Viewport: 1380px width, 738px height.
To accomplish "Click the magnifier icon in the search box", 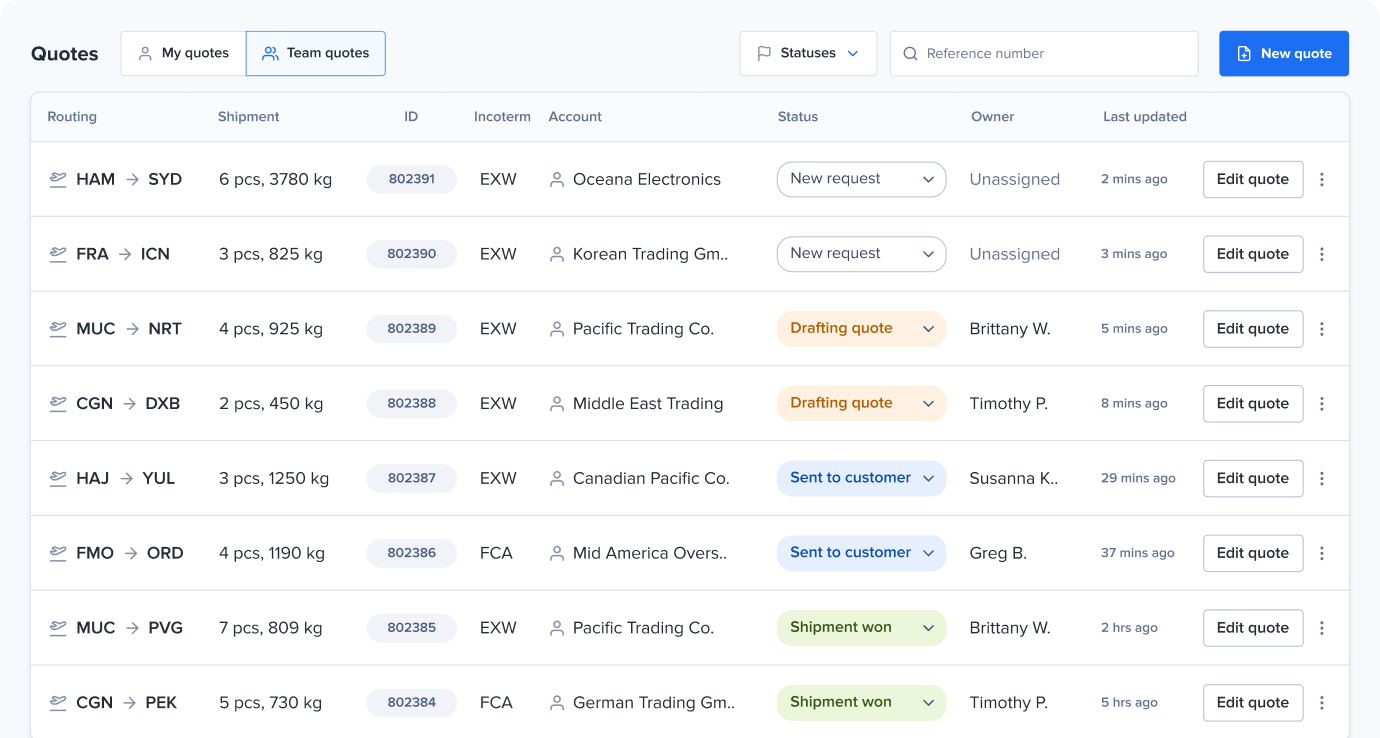I will point(910,54).
